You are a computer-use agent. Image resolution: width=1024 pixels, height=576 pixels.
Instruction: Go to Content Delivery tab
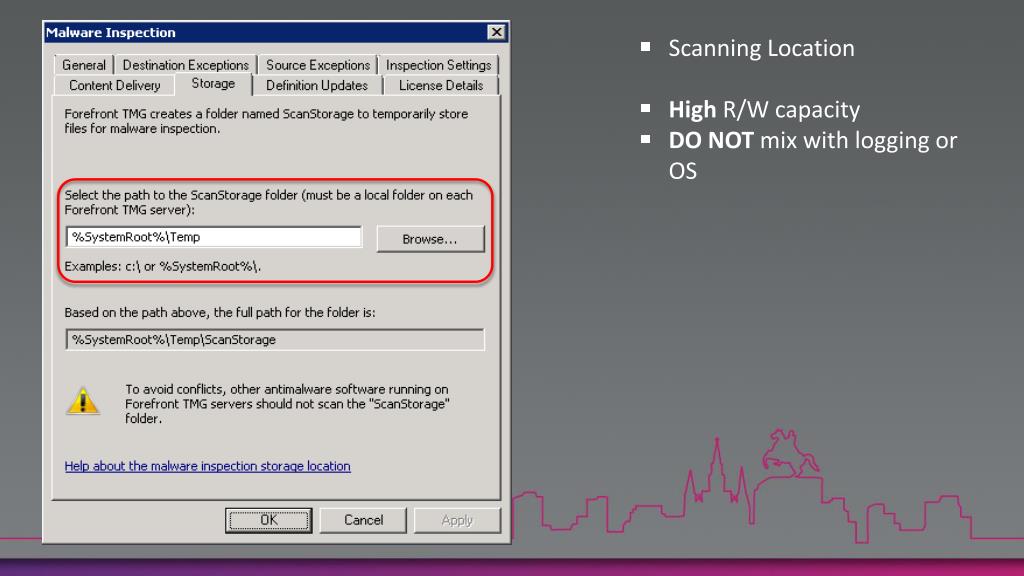click(114, 86)
